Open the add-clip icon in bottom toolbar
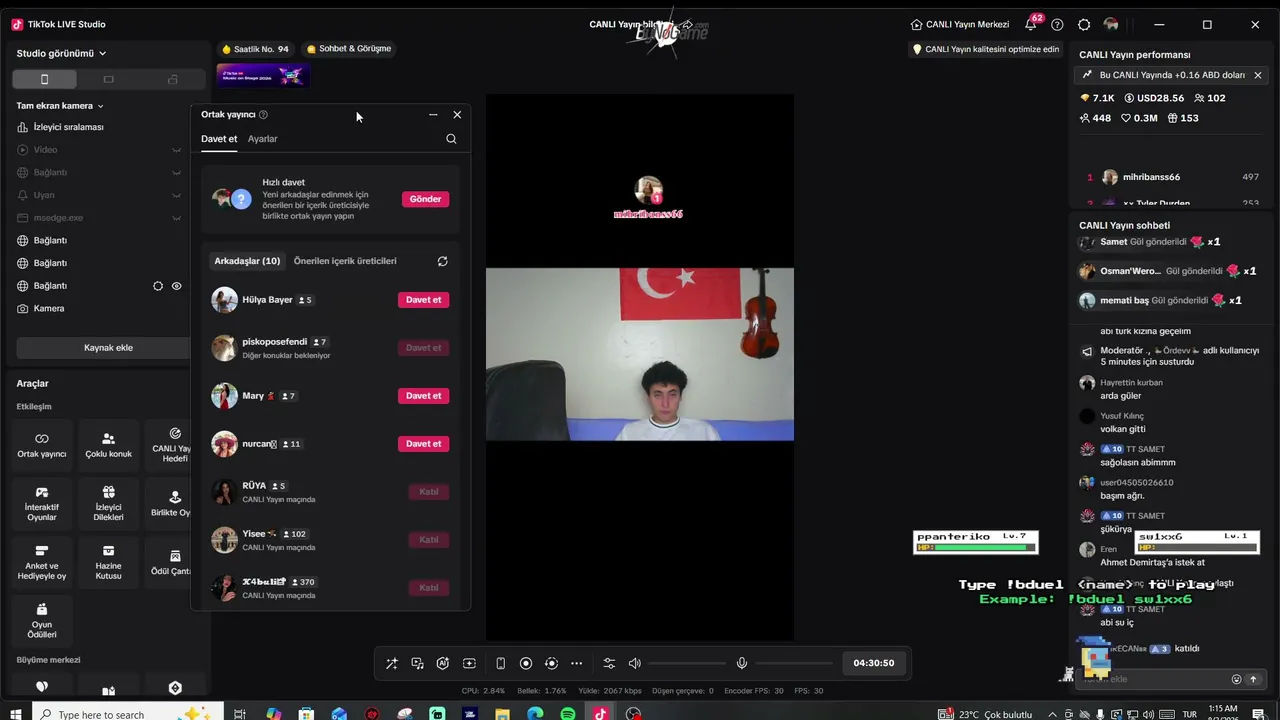1280x720 pixels. coord(469,663)
